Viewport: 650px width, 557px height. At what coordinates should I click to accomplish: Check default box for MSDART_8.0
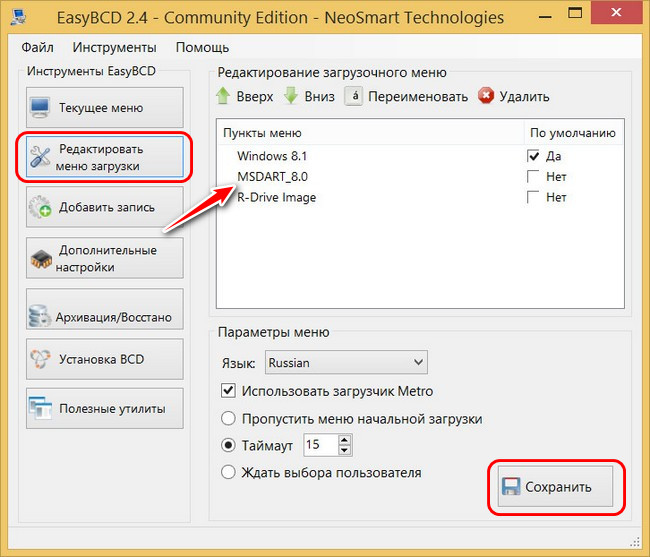(x=533, y=177)
